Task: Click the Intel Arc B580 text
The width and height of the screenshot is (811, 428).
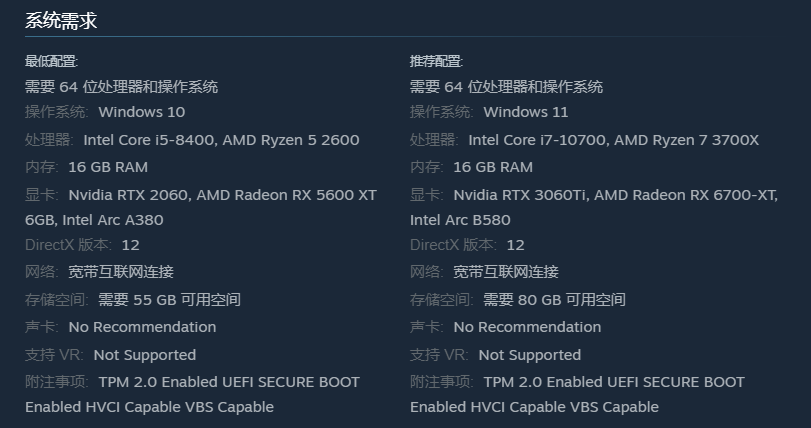Action: point(462,220)
